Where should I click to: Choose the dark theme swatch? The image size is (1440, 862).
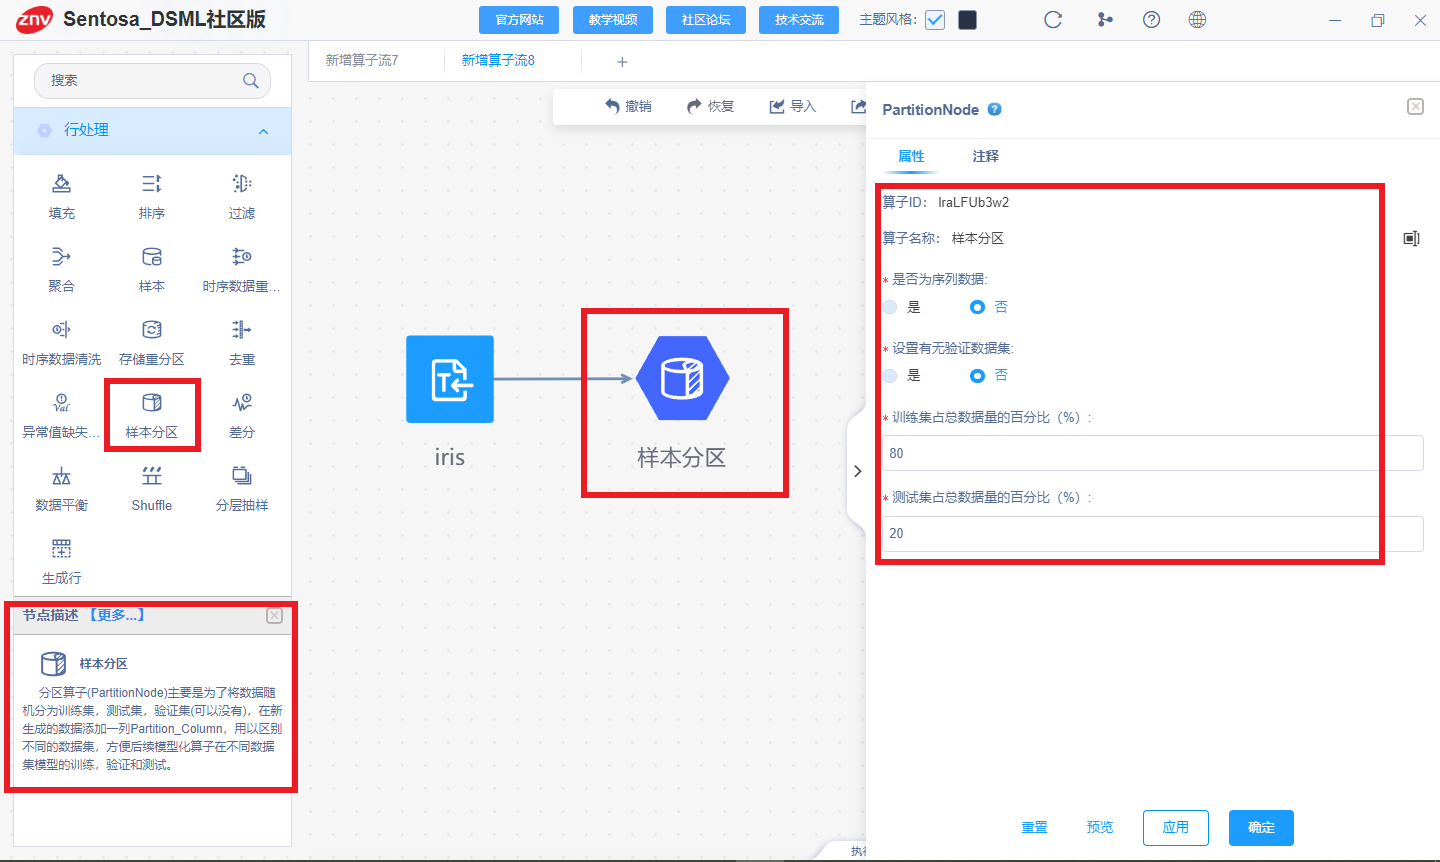pyautogui.click(x=967, y=20)
